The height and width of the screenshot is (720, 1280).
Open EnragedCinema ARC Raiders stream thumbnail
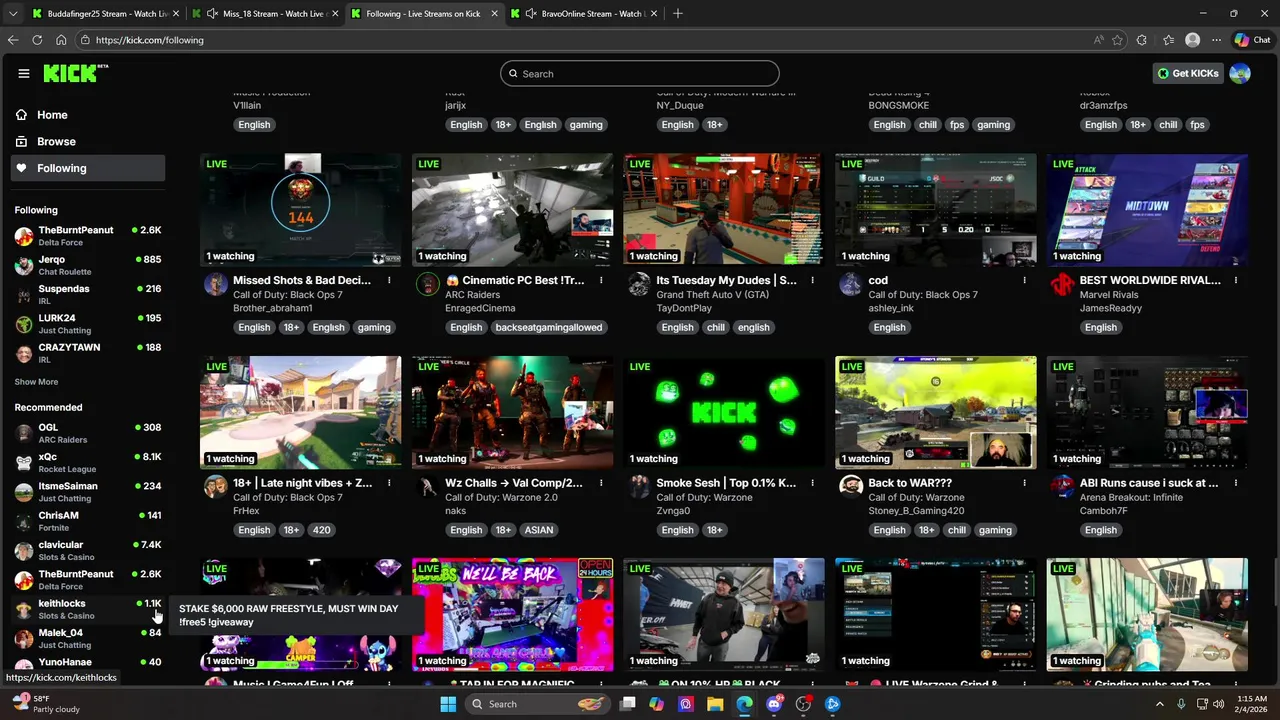tap(512, 210)
